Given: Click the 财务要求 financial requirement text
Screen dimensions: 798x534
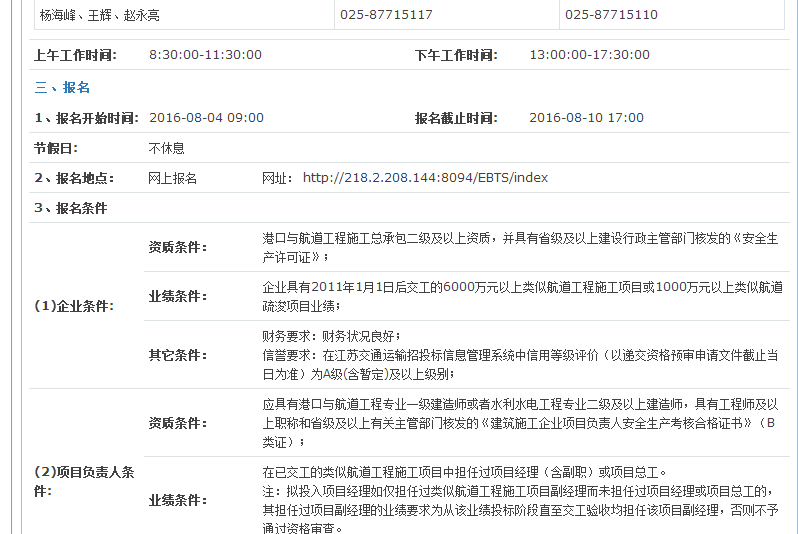Looking at the screenshot, I should pos(332,335).
